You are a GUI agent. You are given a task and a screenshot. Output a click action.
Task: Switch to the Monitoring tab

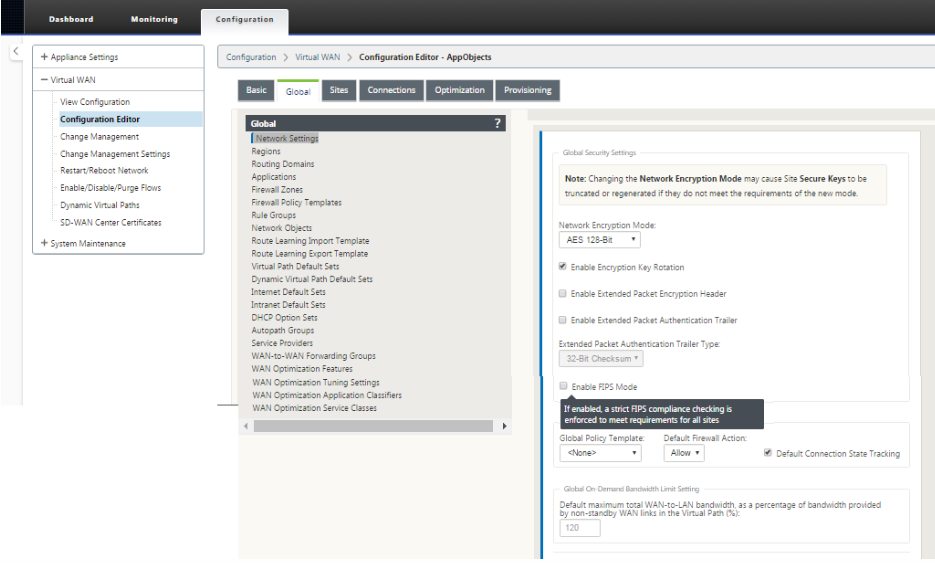click(154, 19)
